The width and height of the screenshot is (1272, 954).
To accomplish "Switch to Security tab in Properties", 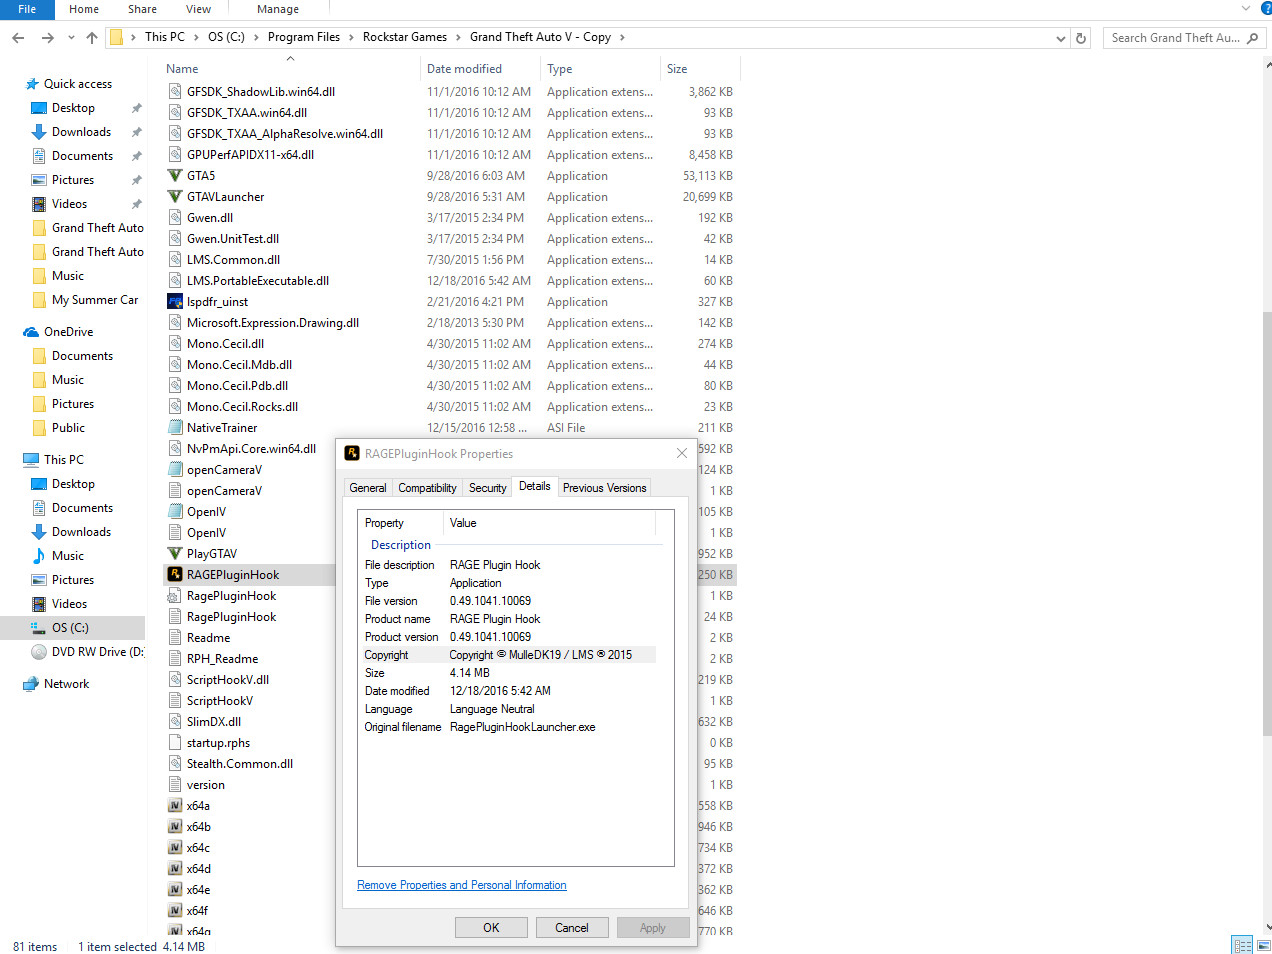I will coord(487,488).
